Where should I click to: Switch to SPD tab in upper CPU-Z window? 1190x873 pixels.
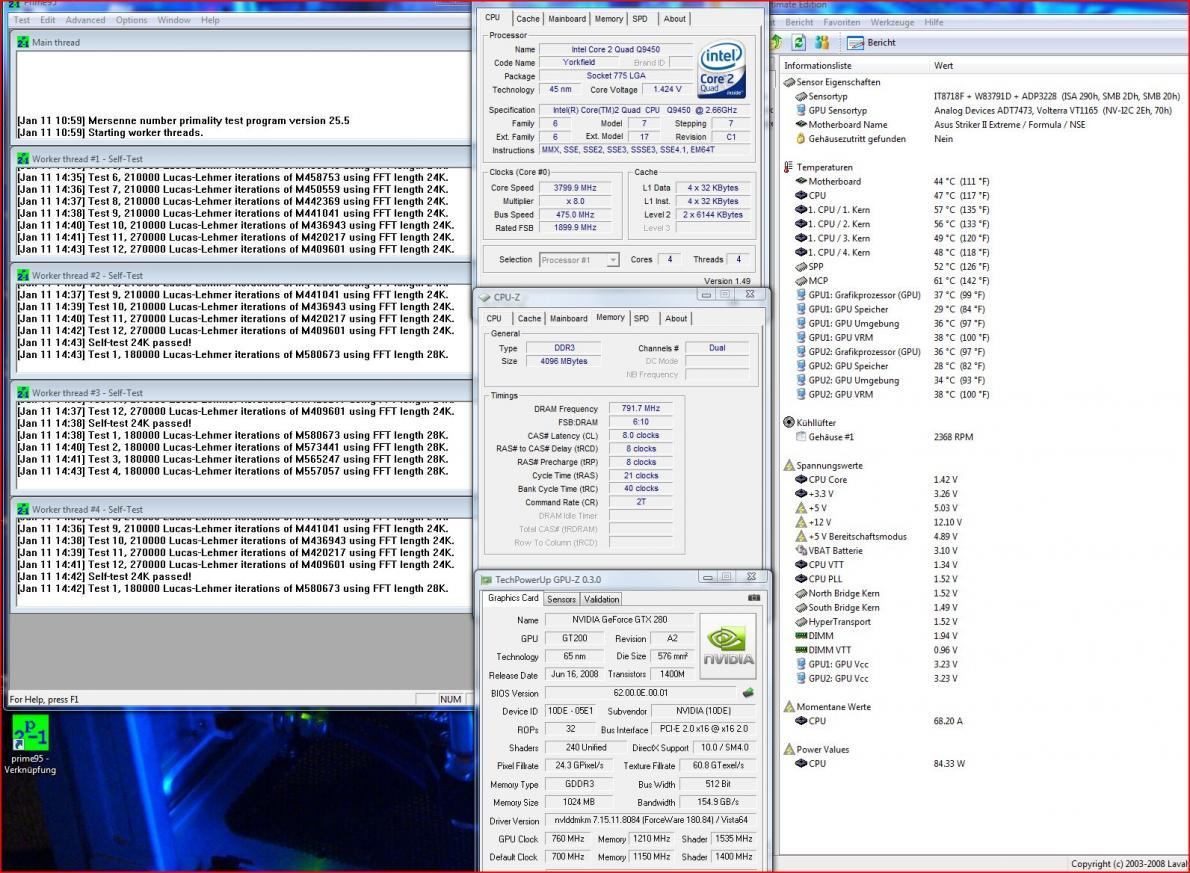coord(640,19)
